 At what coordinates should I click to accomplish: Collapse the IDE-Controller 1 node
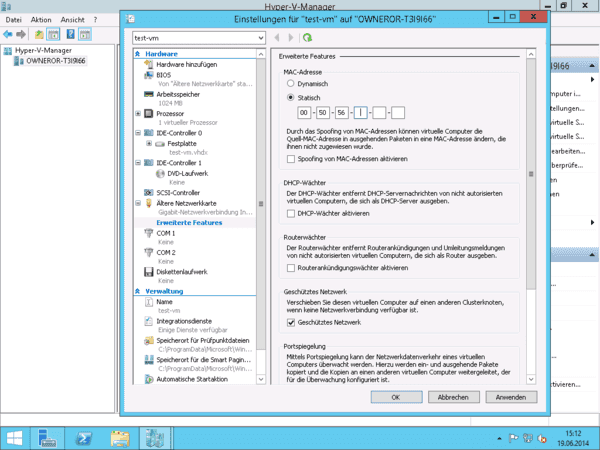(138, 163)
